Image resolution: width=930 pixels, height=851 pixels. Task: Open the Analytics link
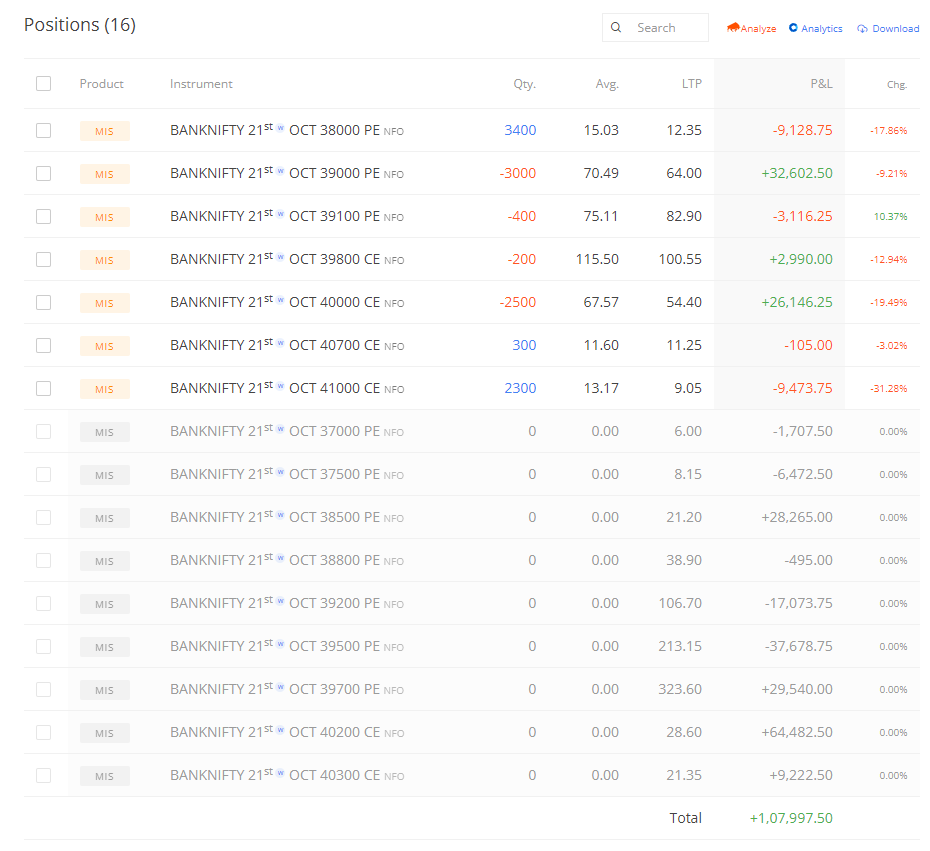[x=816, y=28]
